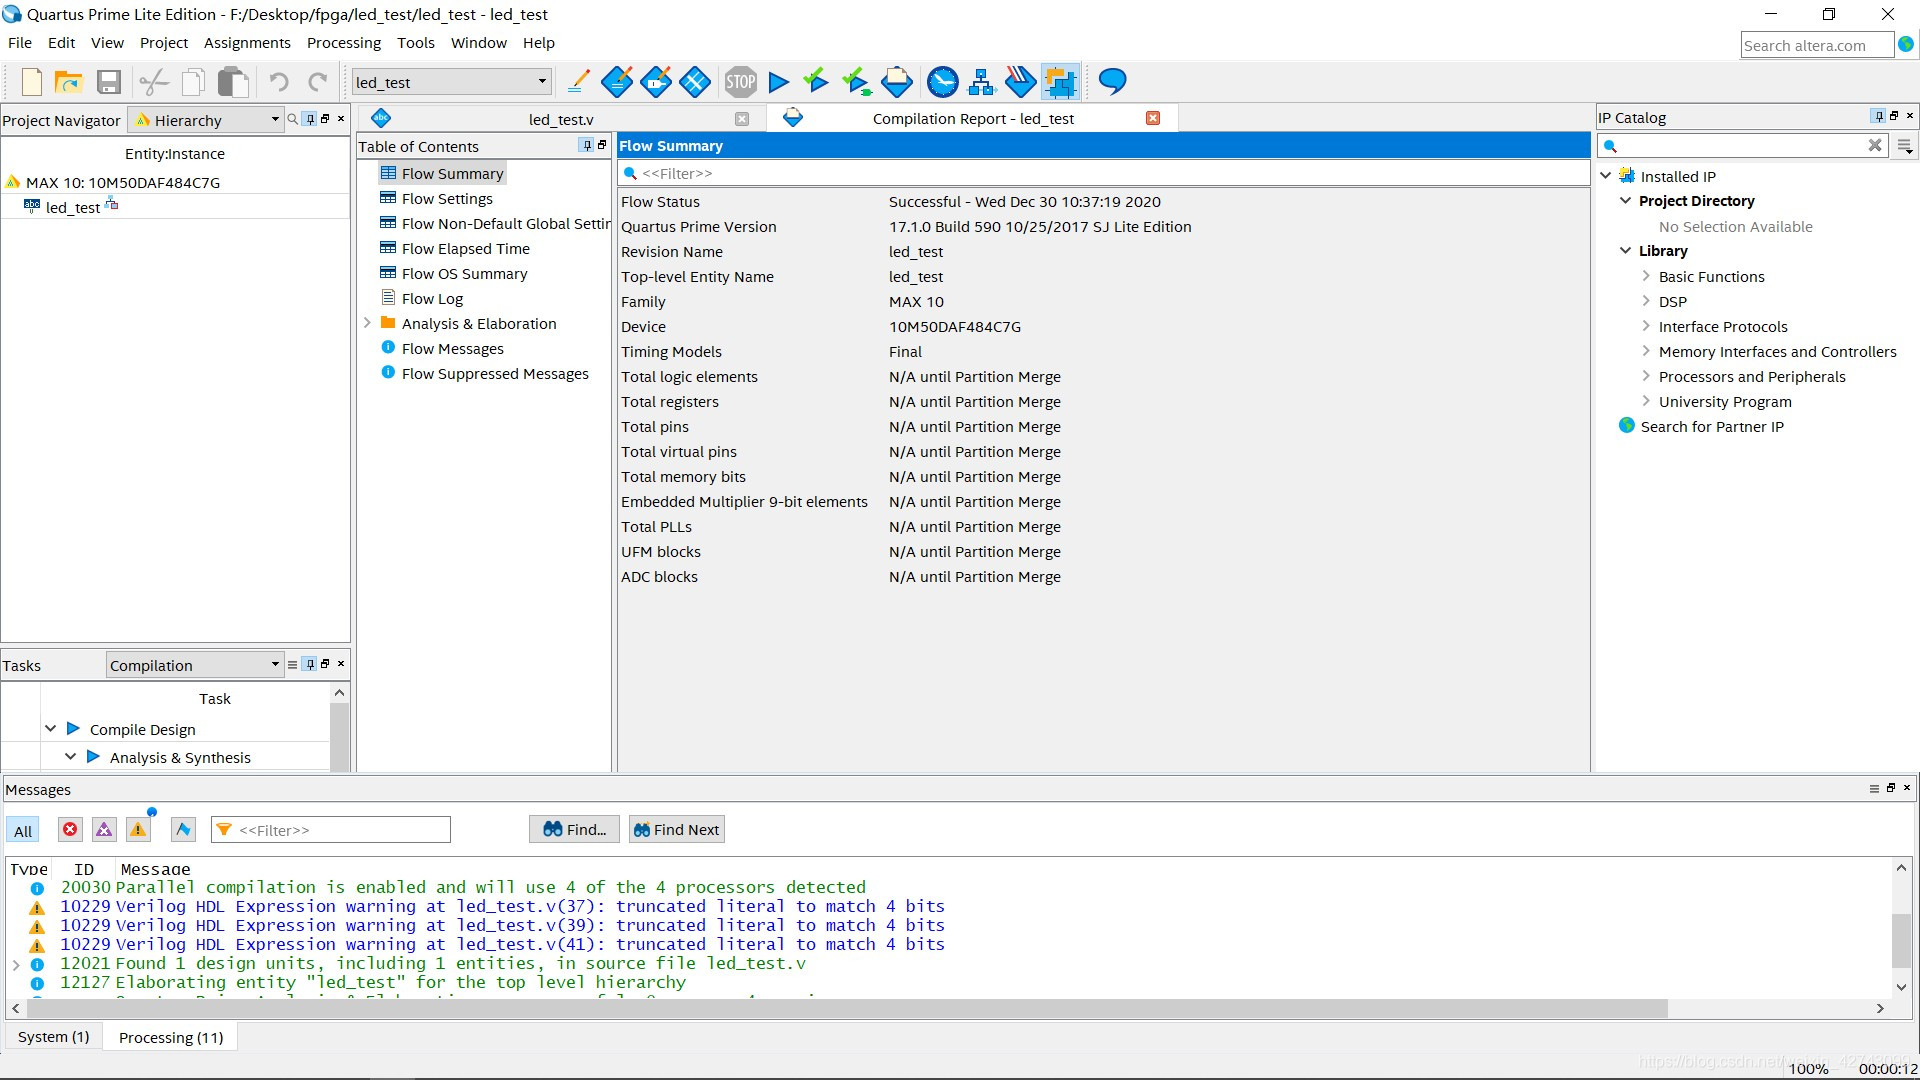The height and width of the screenshot is (1080, 1920).
Task: Click the Find Next button
Action: pos(677,830)
